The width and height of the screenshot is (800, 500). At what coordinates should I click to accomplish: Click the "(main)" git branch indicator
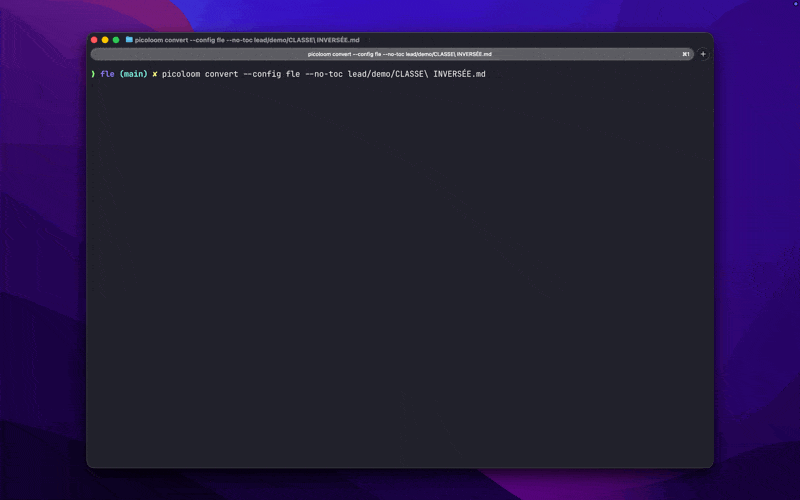tap(133, 74)
